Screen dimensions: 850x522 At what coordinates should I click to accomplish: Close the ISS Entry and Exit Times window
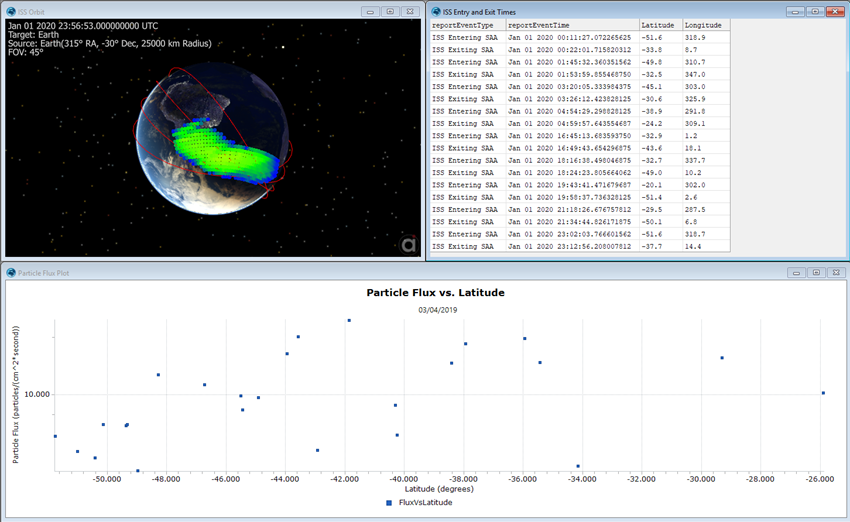[835, 11]
